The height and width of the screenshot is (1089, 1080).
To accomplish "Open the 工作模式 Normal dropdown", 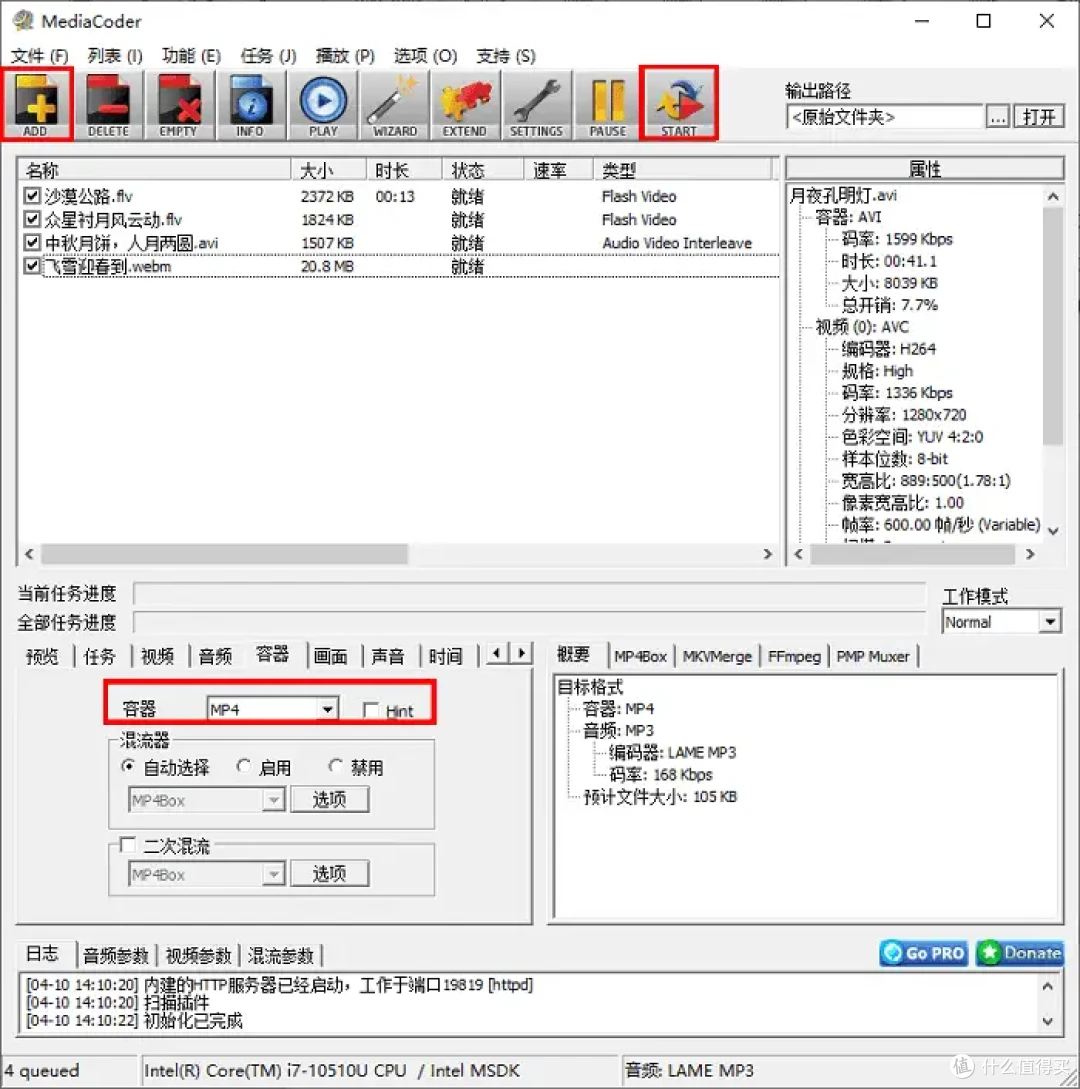I will 1002,622.
